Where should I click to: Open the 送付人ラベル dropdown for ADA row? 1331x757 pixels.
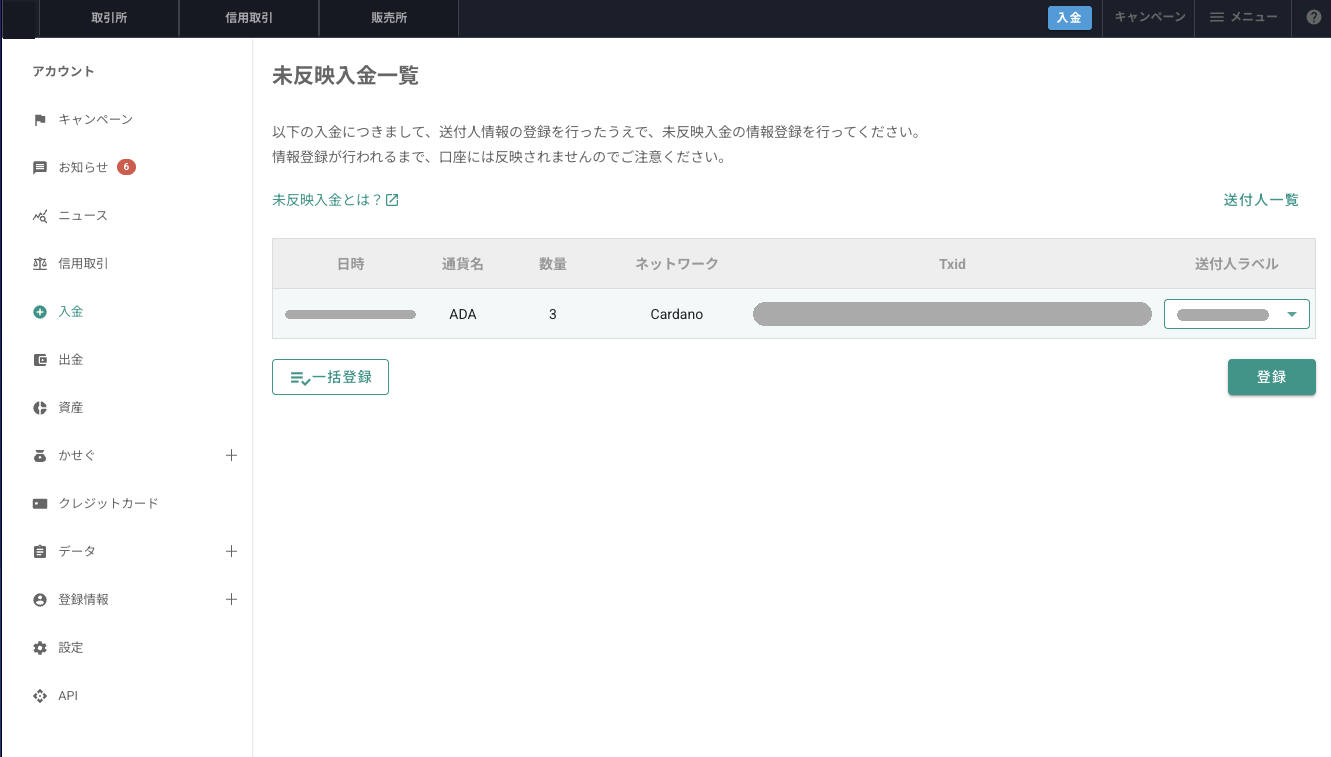tap(1237, 314)
